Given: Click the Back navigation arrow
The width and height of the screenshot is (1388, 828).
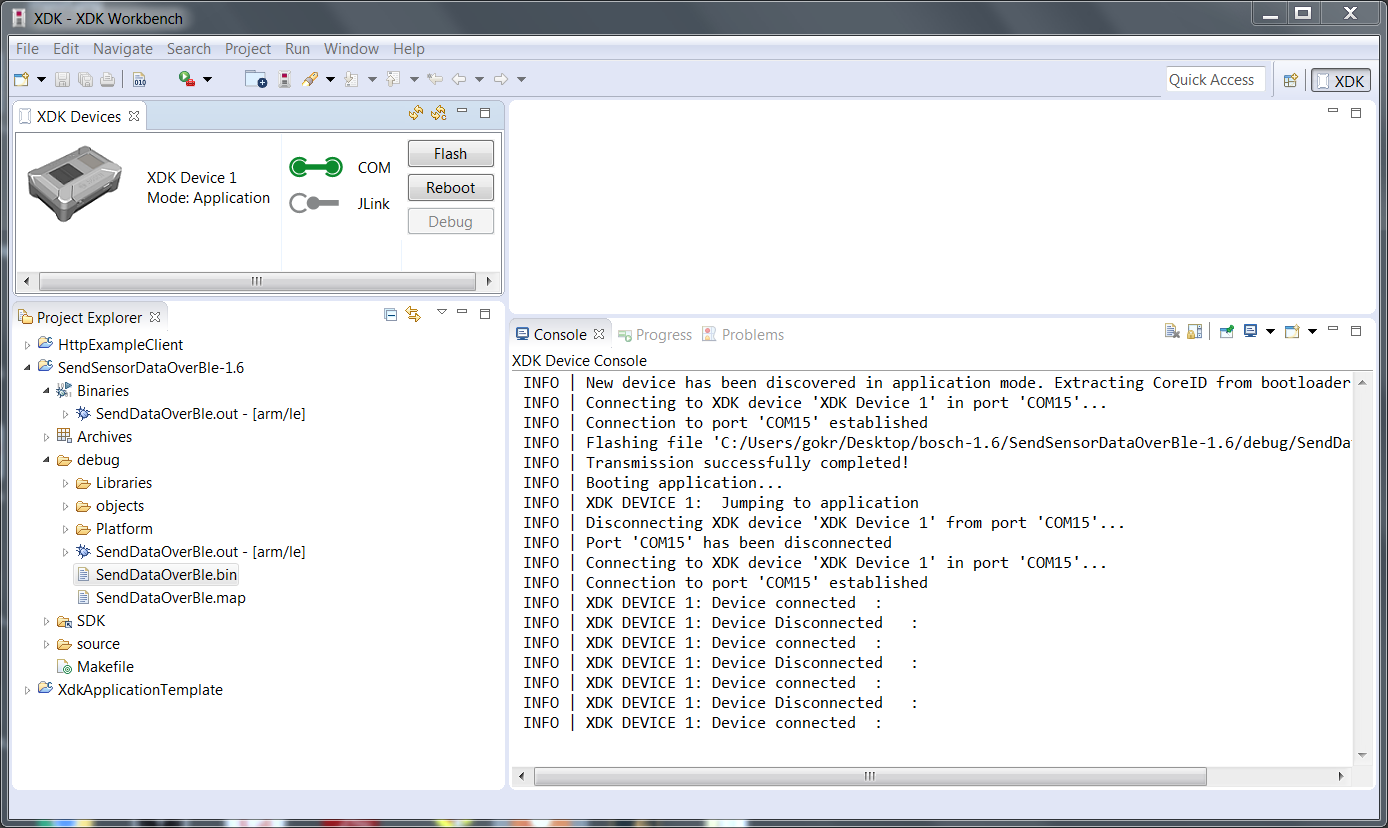Looking at the screenshot, I should pyautogui.click(x=459, y=79).
